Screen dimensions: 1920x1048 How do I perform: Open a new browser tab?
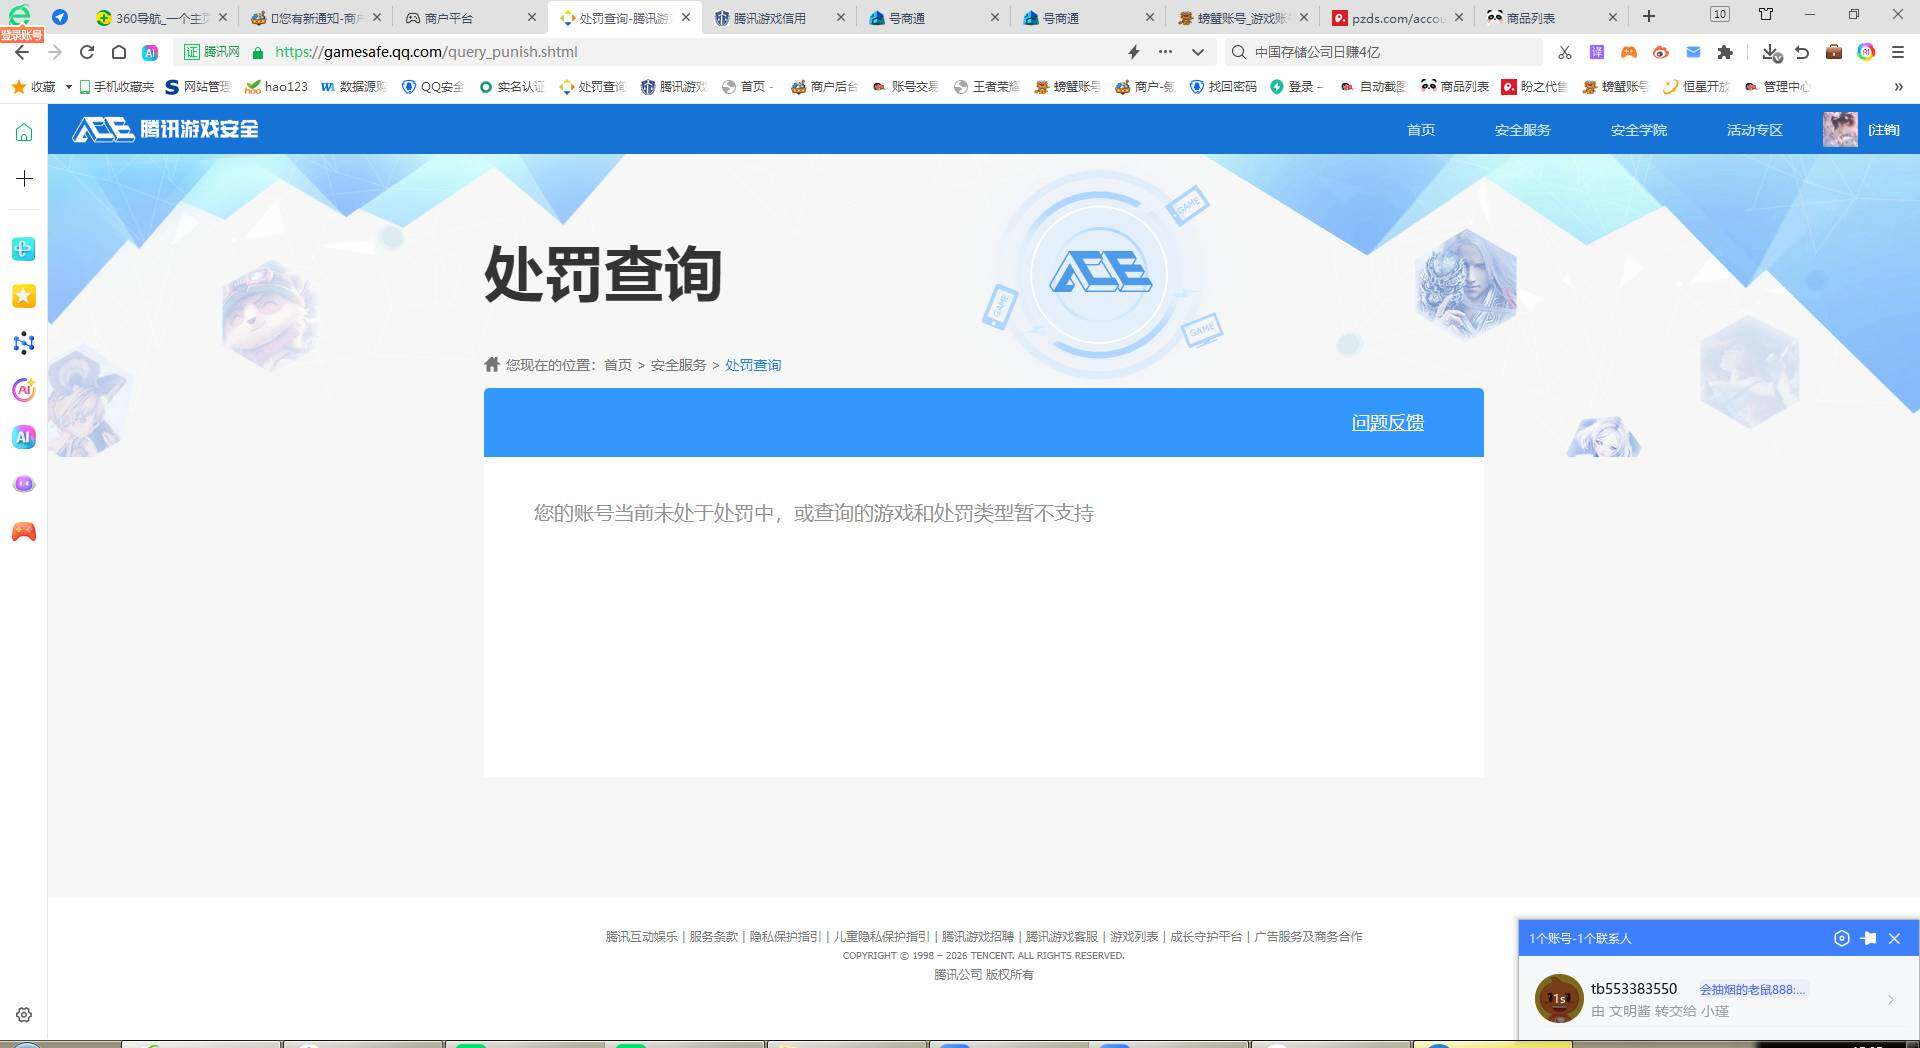pos(1649,17)
